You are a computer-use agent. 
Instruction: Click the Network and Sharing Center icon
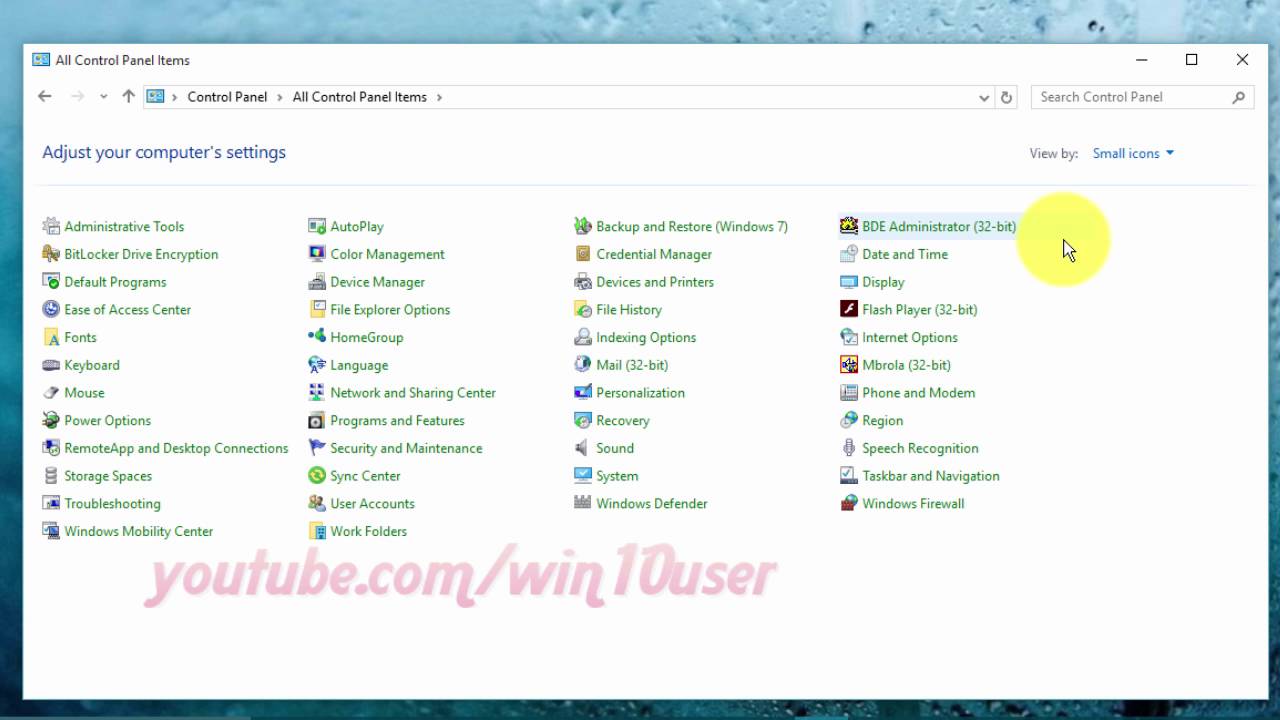click(x=317, y=393)
